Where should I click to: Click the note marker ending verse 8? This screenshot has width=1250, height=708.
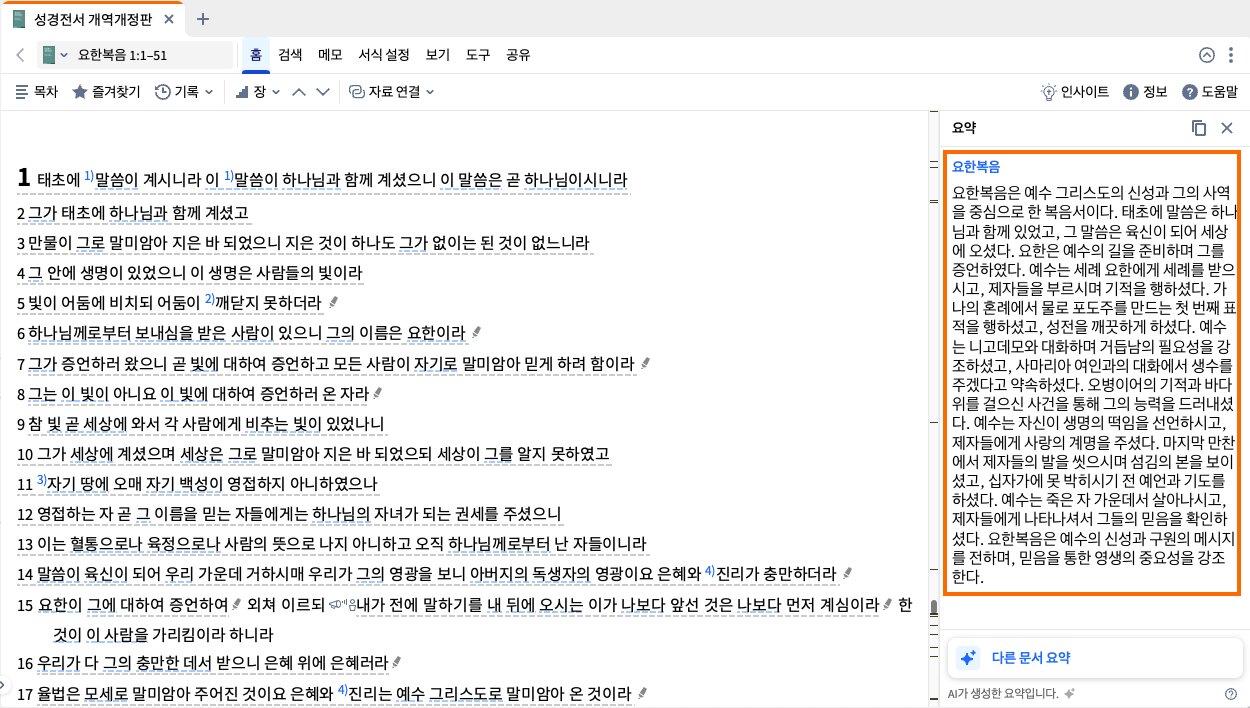coord(376,394)
